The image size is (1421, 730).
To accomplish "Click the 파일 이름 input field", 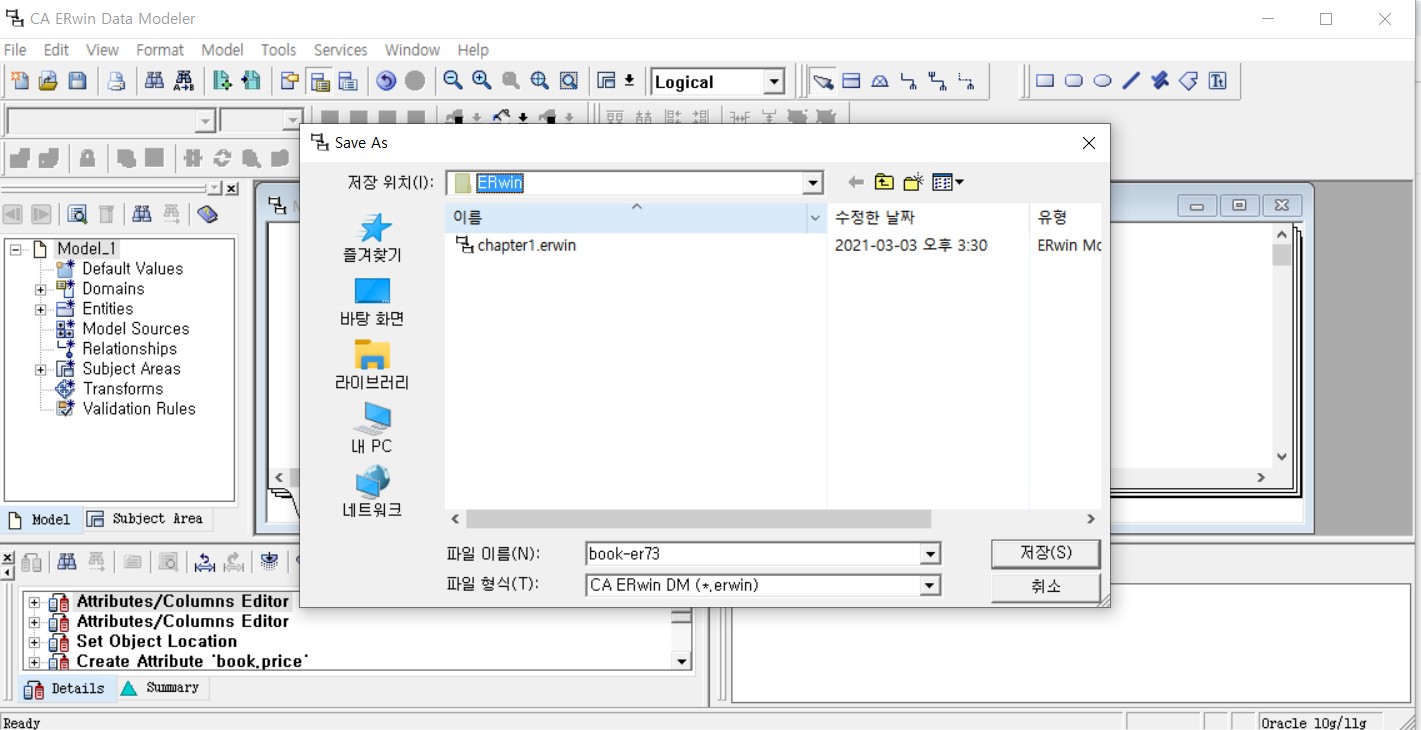I will click(754, 554).
